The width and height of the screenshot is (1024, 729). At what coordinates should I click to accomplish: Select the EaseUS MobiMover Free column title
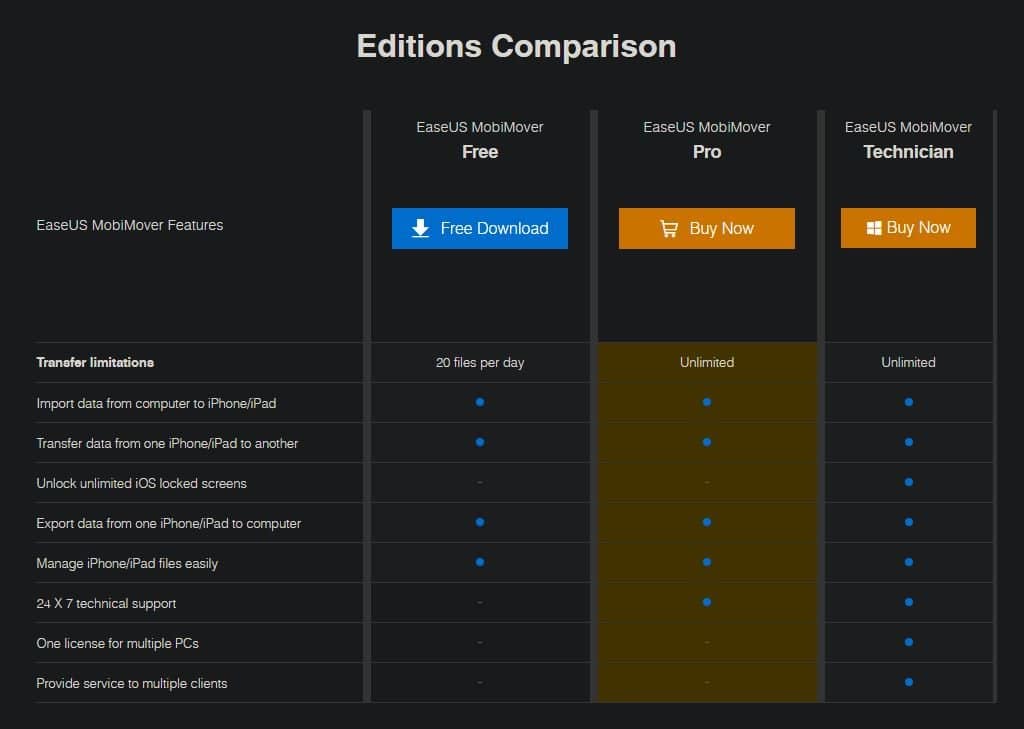[x=480, y=140]
